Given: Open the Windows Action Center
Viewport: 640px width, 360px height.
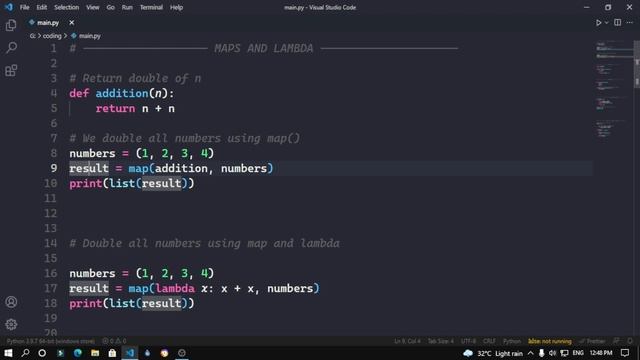Looking at the screenshot, I should coord(625,353).
